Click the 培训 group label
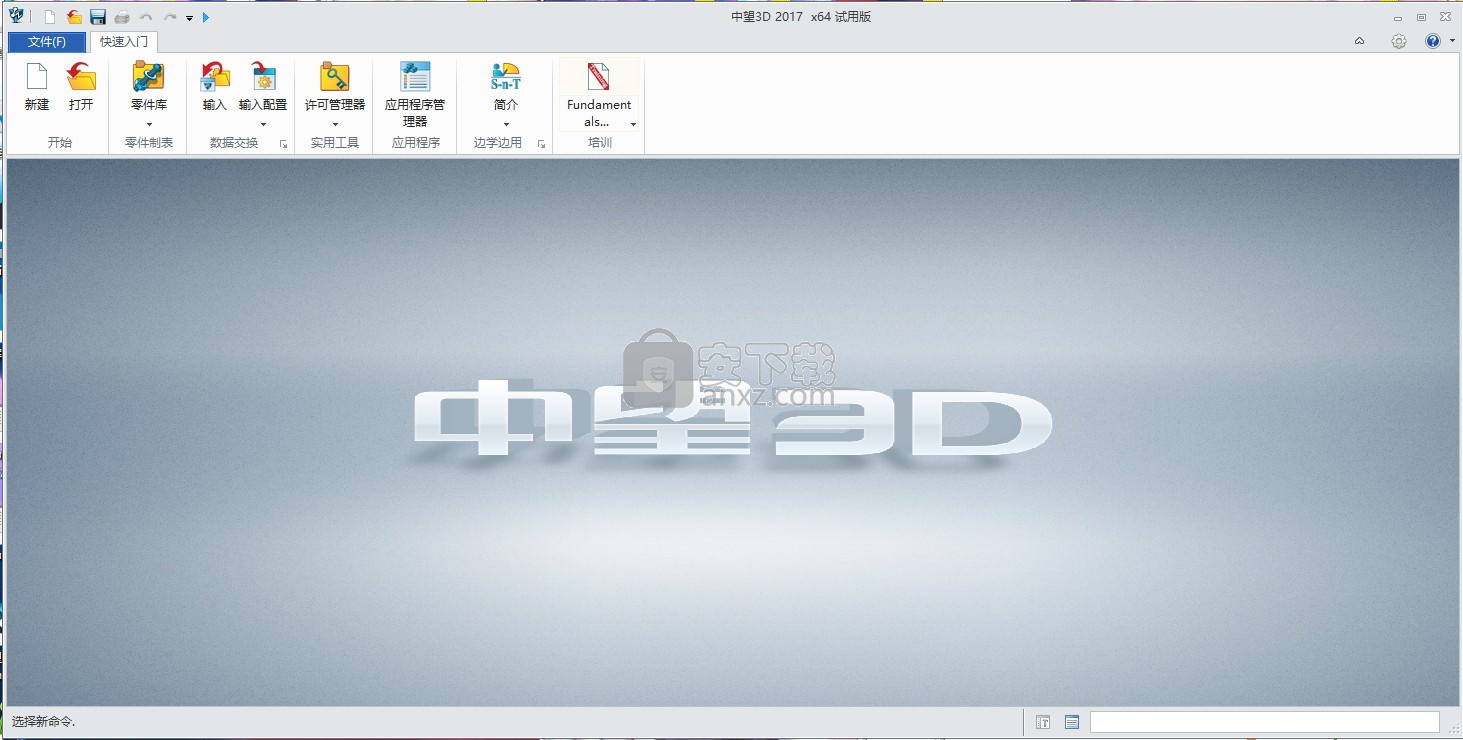This screenshot has width=1463, height=740. 600,143
